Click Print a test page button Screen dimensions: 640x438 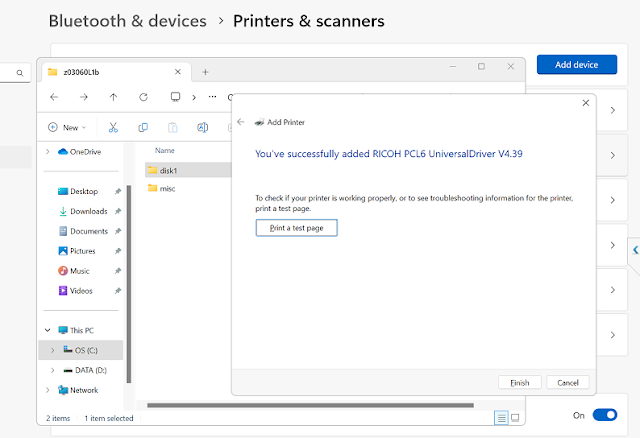point(296,228)
